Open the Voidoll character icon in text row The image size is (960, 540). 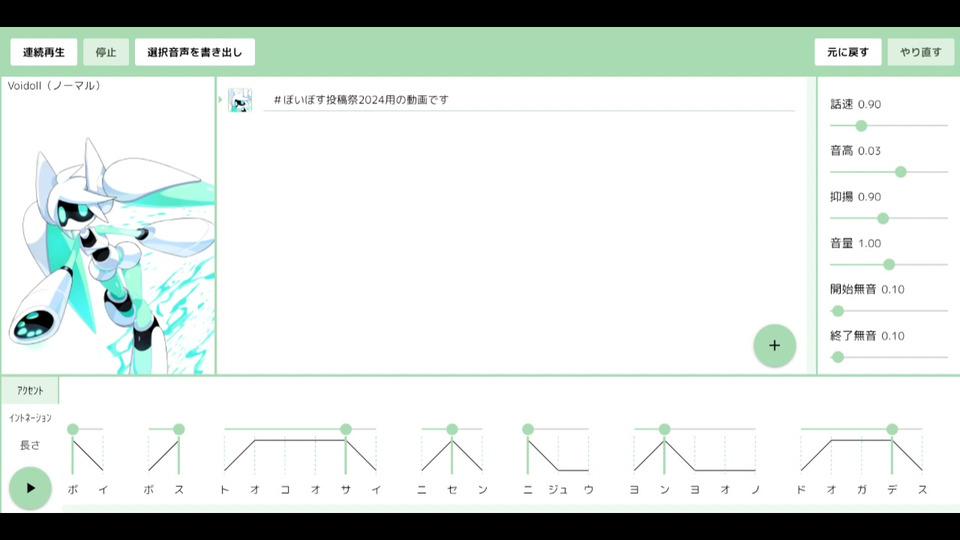point(240,100)
